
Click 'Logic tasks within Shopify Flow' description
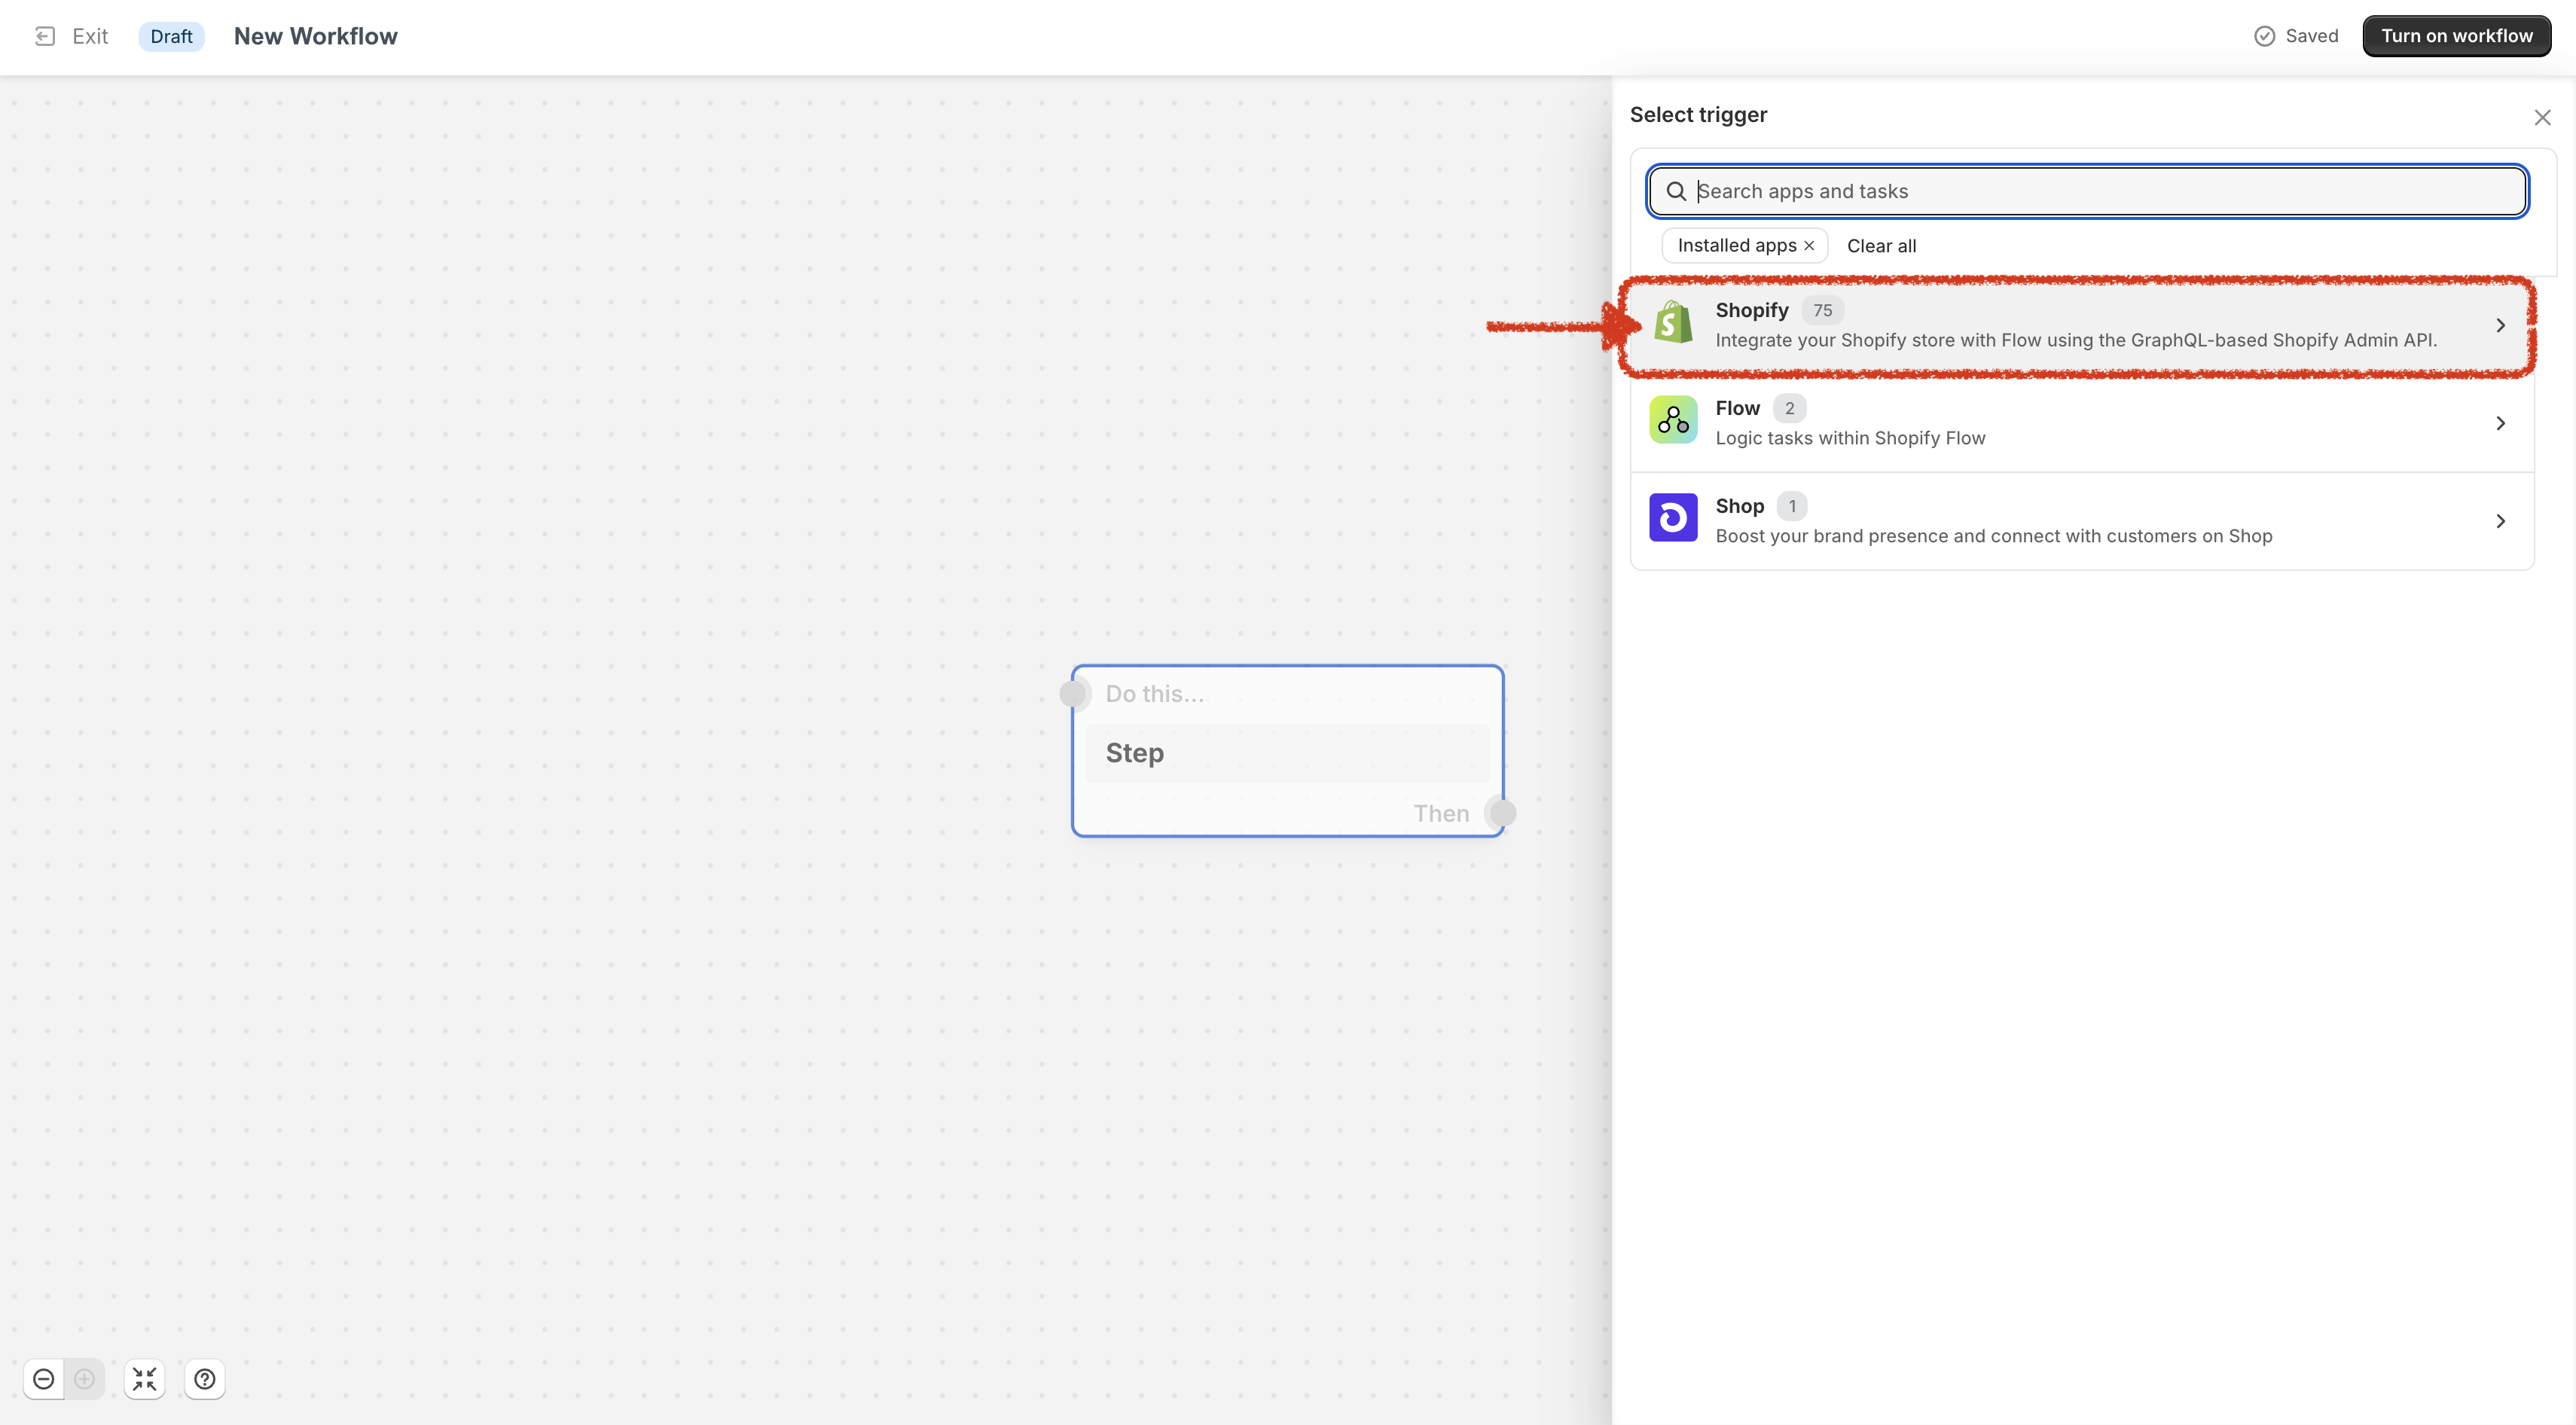(x=1850, y=438)
